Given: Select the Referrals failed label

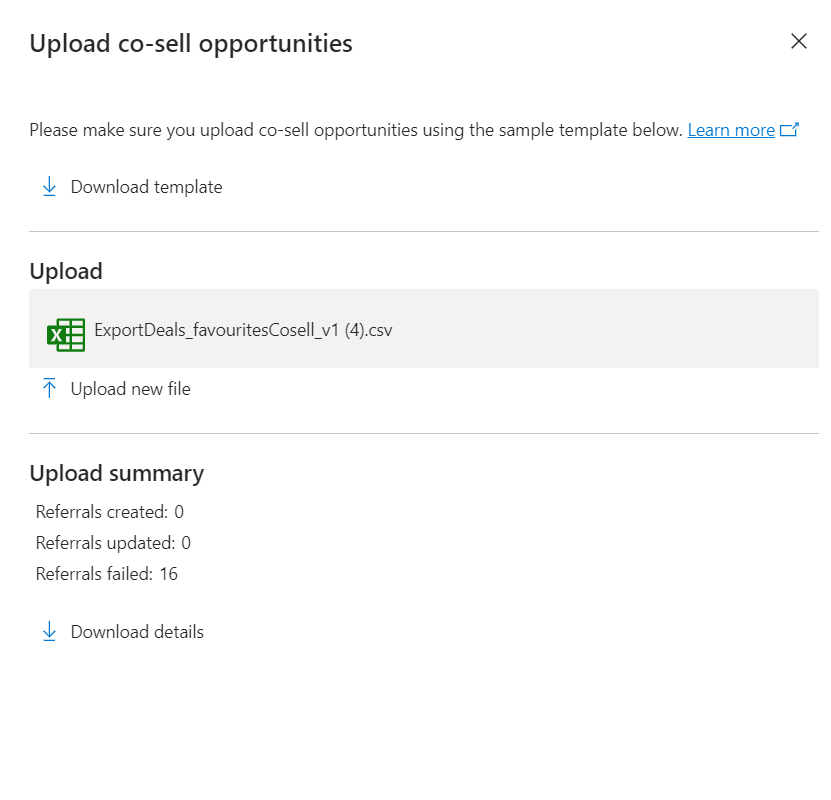Looking at the screenshot, I should 94,574.
